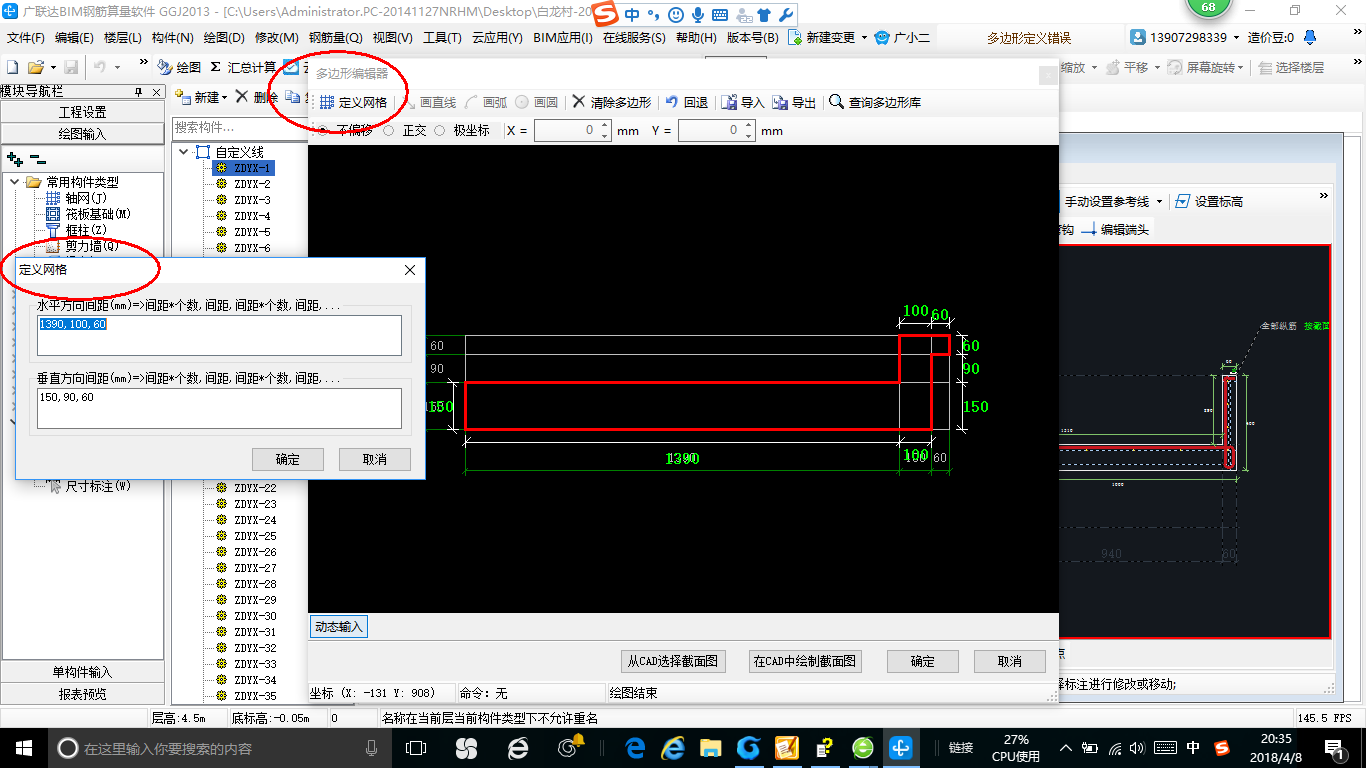1366x768 pixels.
Task: Click the 设置标高 elevation icon
Action: tap(1182, 201)
